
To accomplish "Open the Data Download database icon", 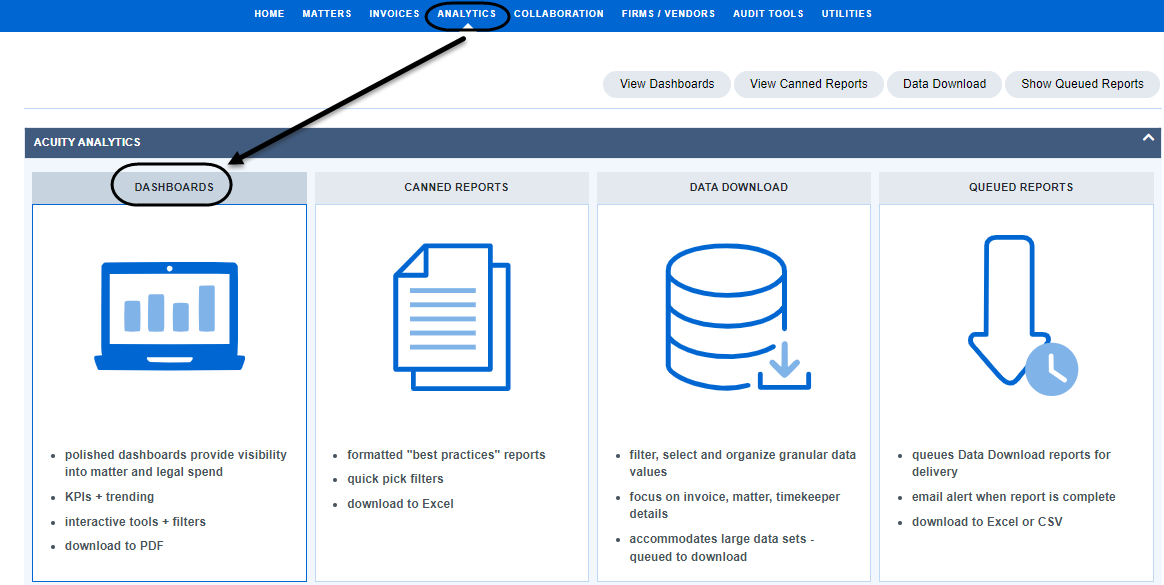I will [739, 316].
